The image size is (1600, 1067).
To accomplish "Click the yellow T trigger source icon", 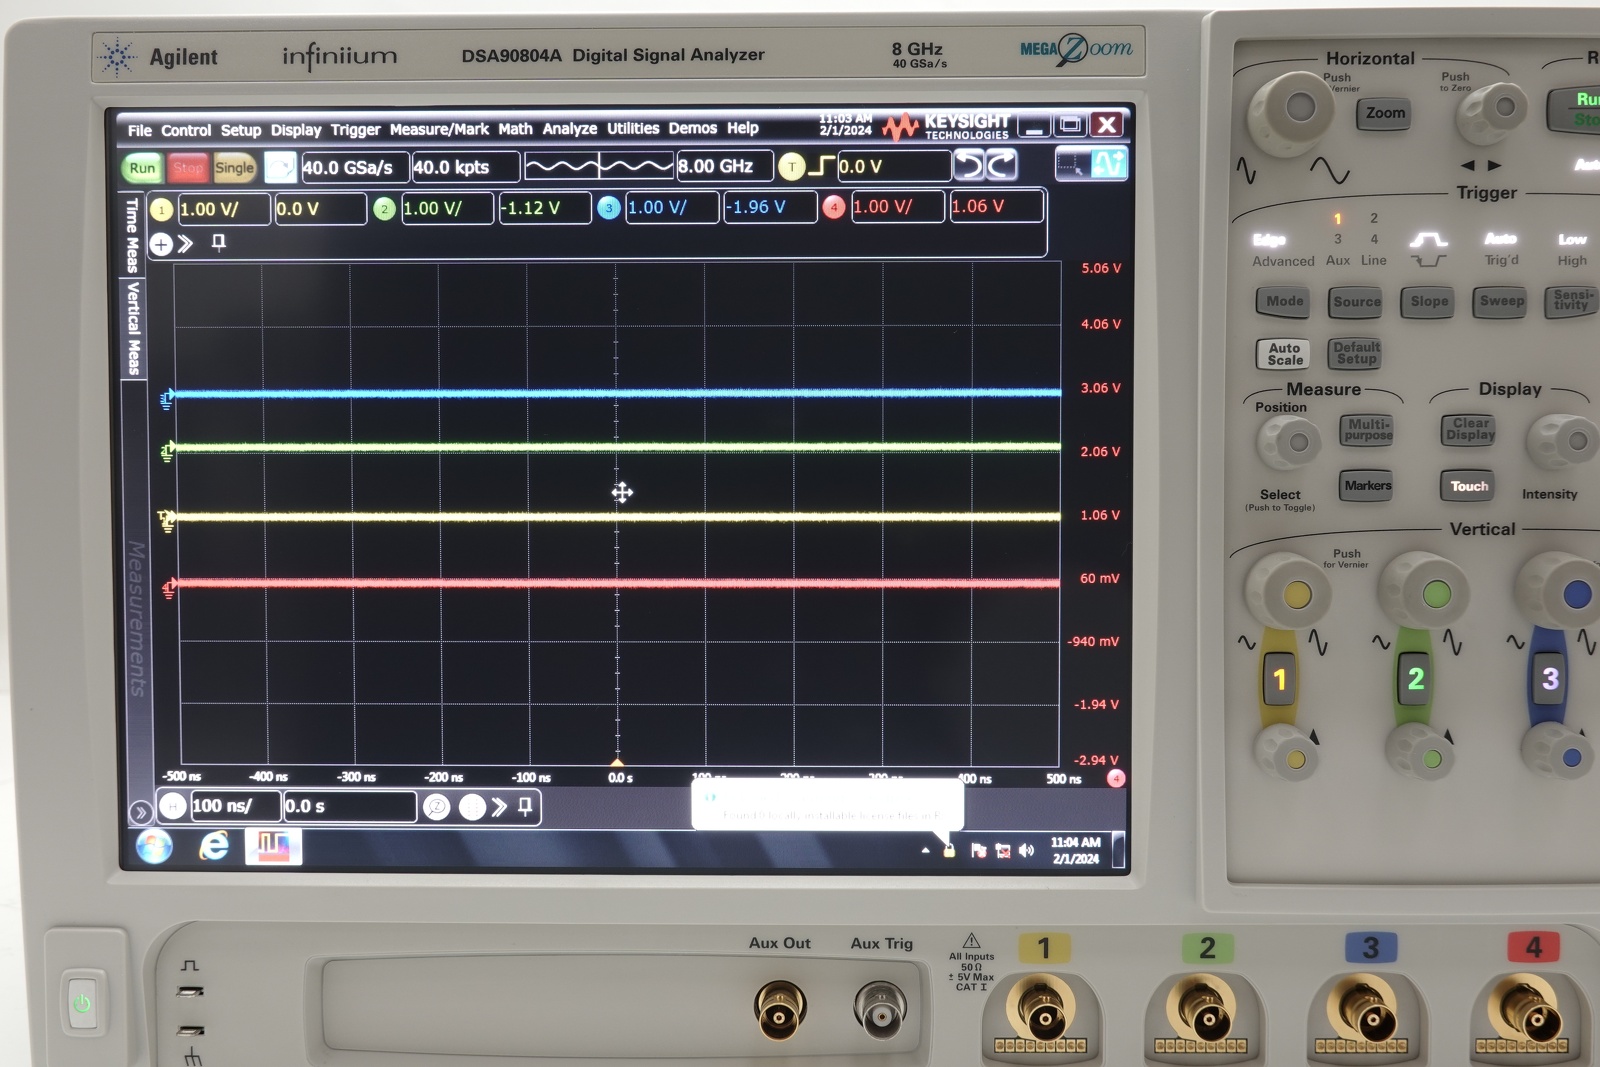I will coord(791,166).
